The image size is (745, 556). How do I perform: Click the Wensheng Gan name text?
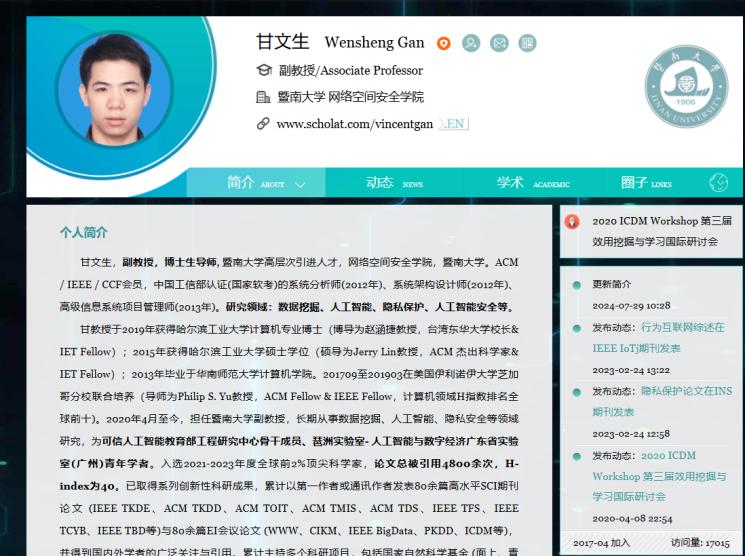coord(374,43)
